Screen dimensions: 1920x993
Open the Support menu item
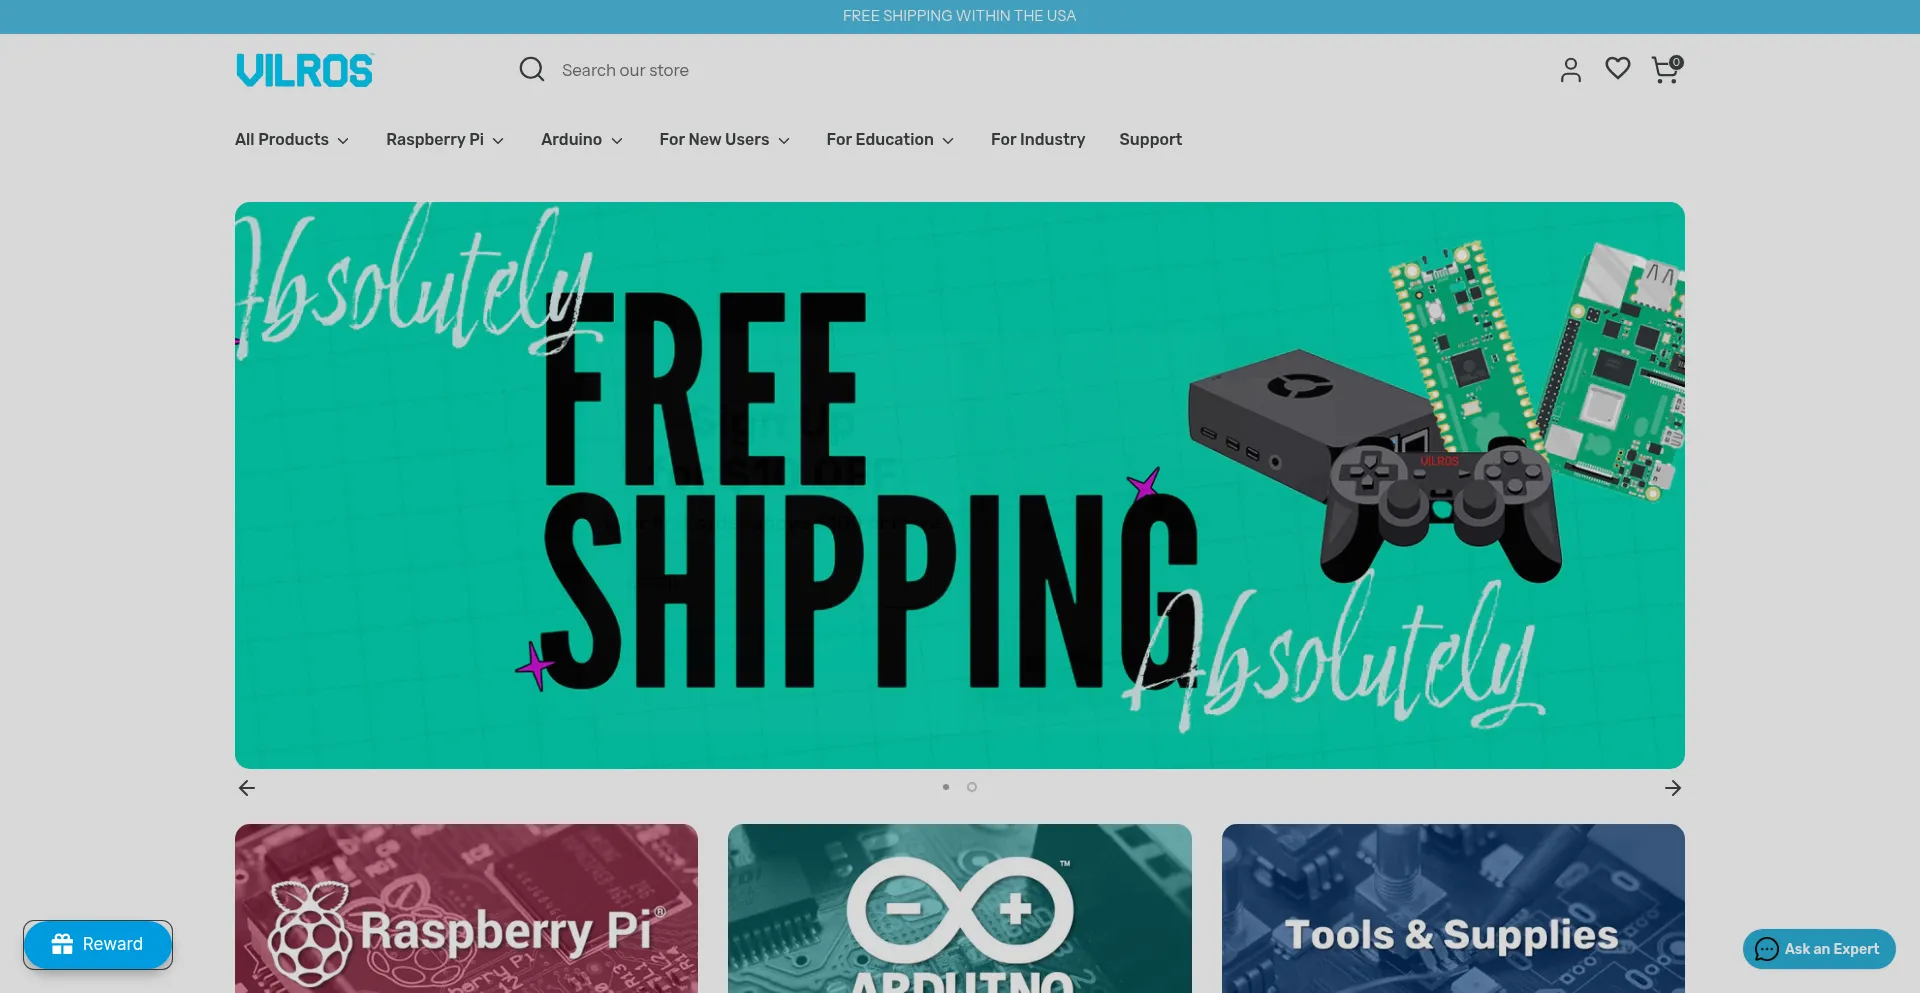click(x=1150, y=139)
